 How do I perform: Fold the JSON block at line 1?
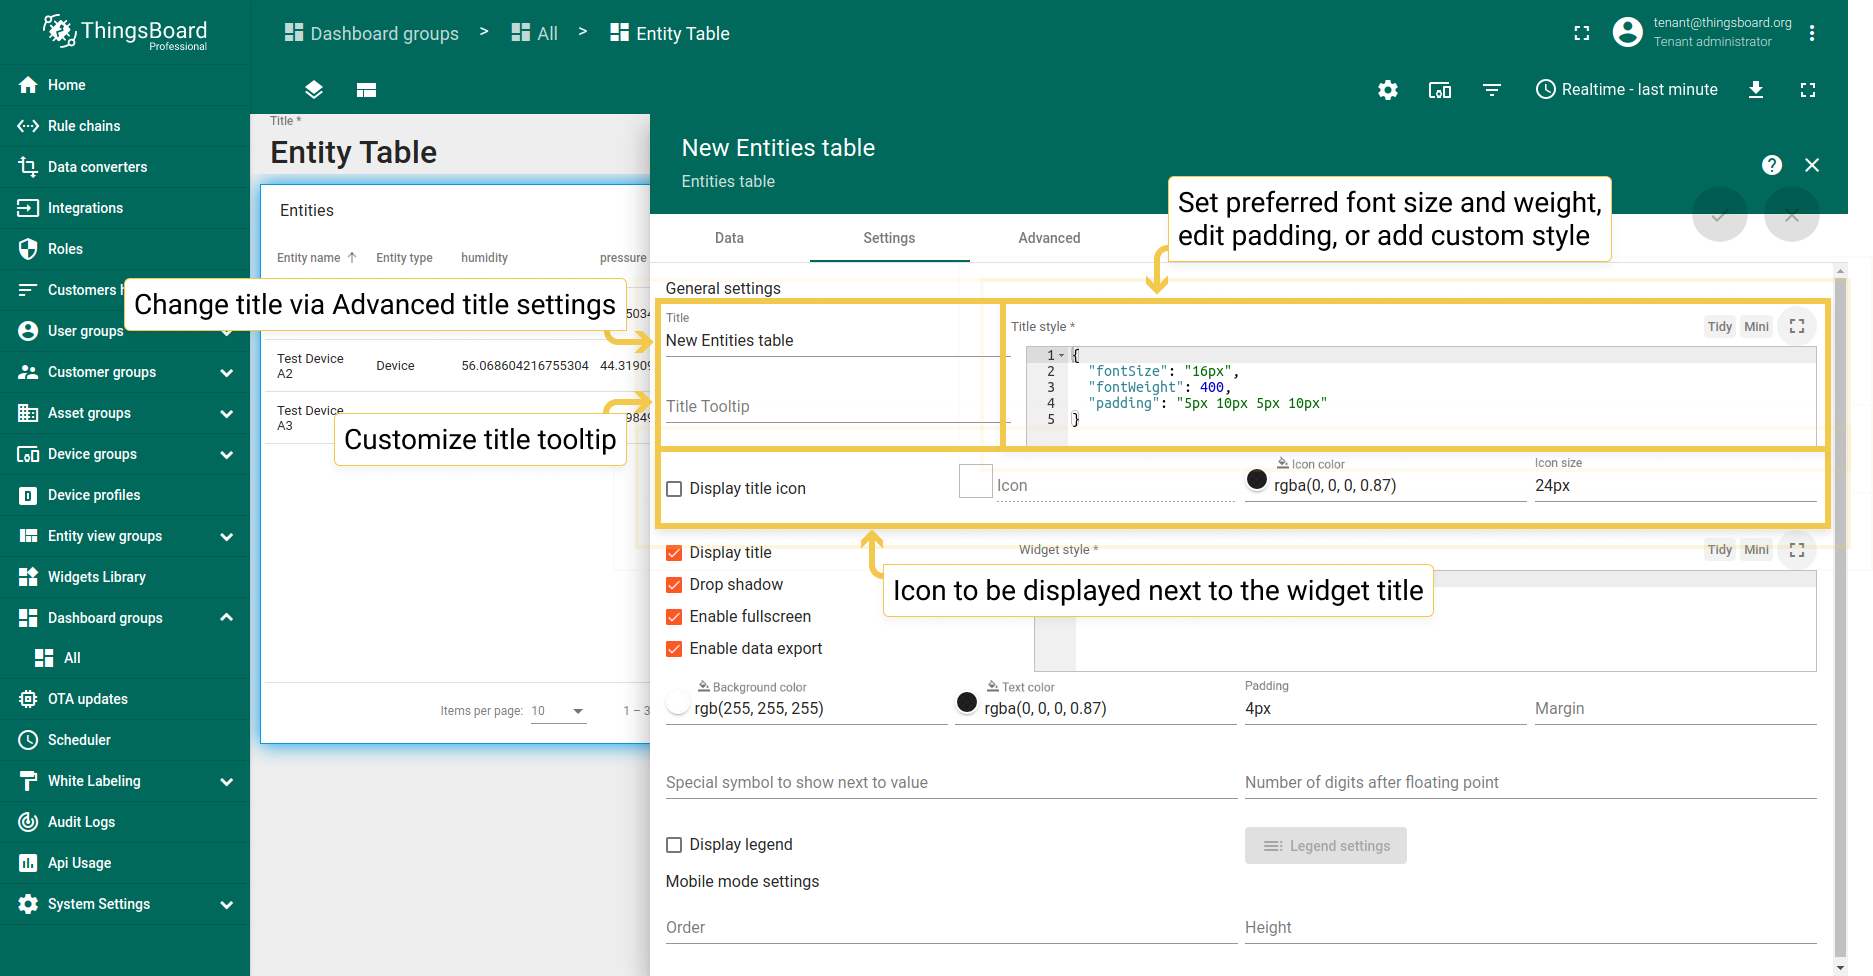click(x=1062, y=355)
